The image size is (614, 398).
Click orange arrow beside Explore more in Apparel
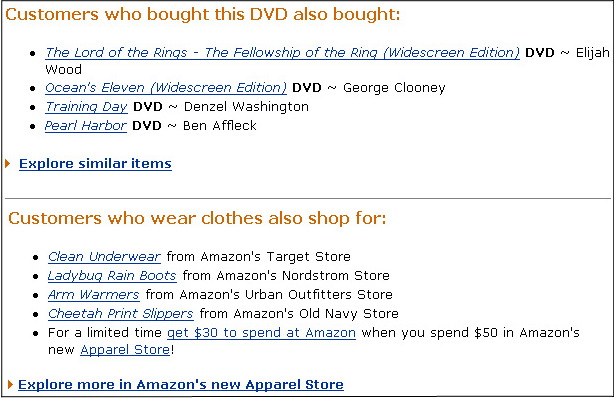[x=10, y=384]
